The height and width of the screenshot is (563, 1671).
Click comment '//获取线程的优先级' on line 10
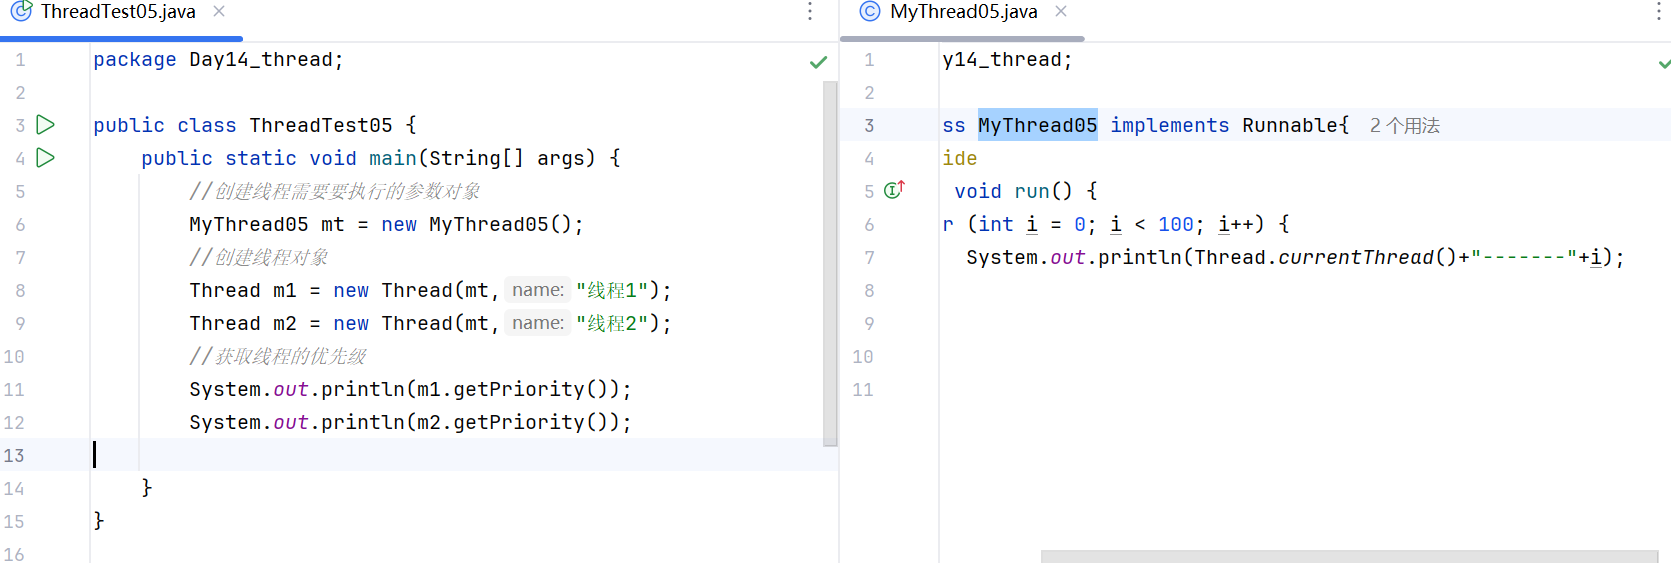pyautogui.click(x=278, y=356)
